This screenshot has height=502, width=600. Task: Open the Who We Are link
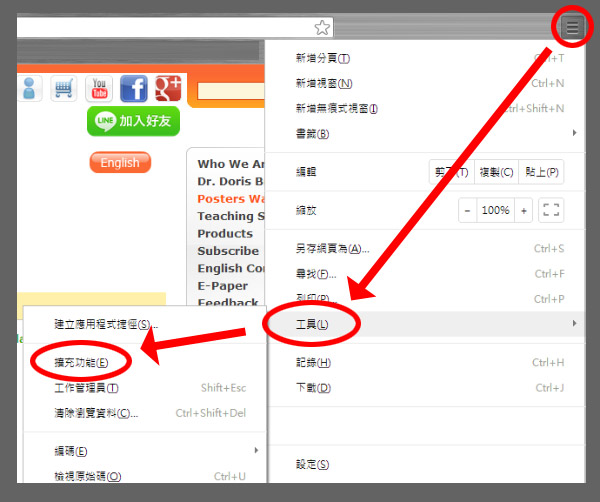(231, 164)
